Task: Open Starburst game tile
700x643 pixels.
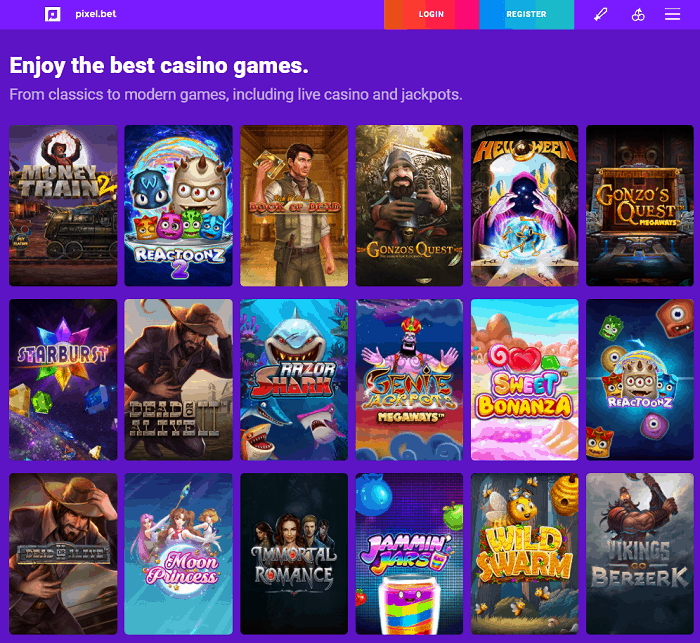Action: [63, 380]
